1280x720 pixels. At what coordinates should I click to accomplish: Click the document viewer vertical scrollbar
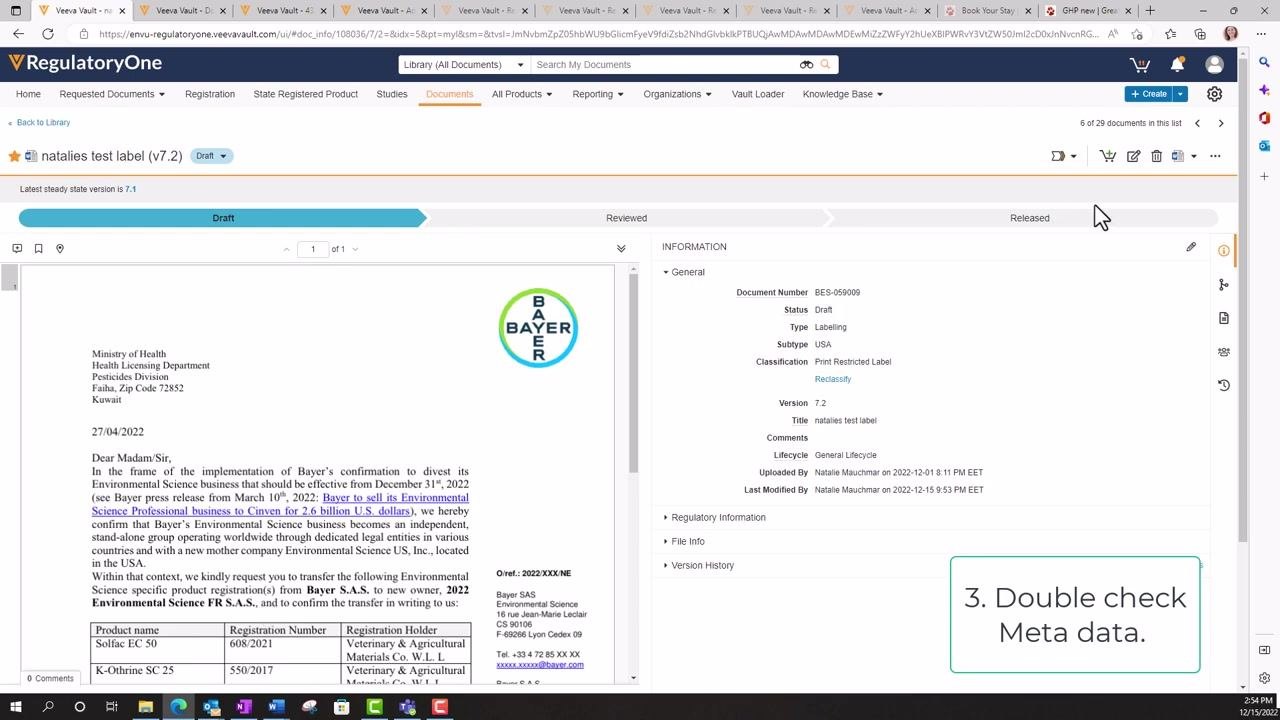pos(633,372)
